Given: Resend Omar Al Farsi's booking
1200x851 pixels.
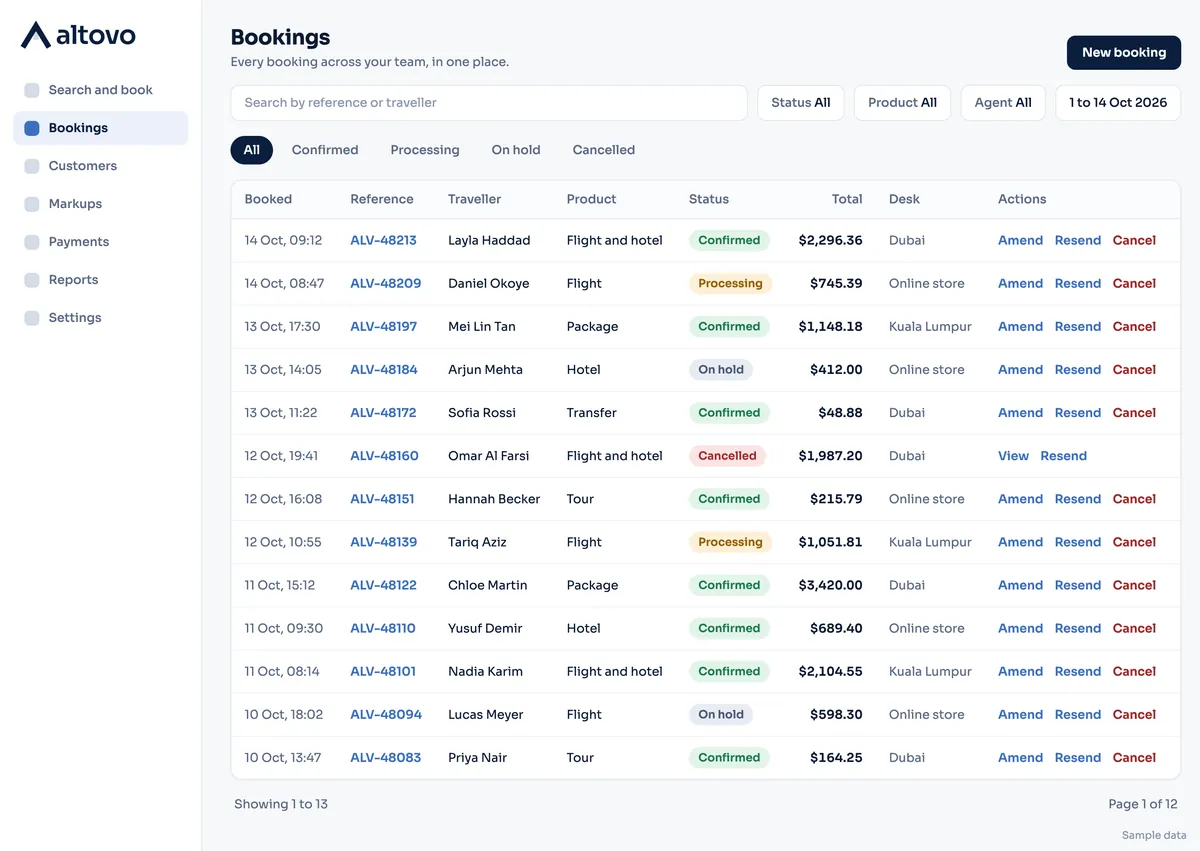Looking at the screenshot, I should [1063, 456].
